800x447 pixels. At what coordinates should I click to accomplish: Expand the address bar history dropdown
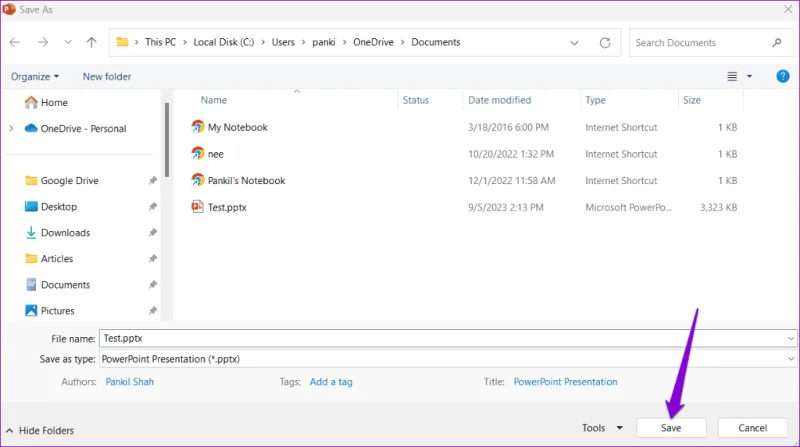pyautogui.click(x=574, y=43)
